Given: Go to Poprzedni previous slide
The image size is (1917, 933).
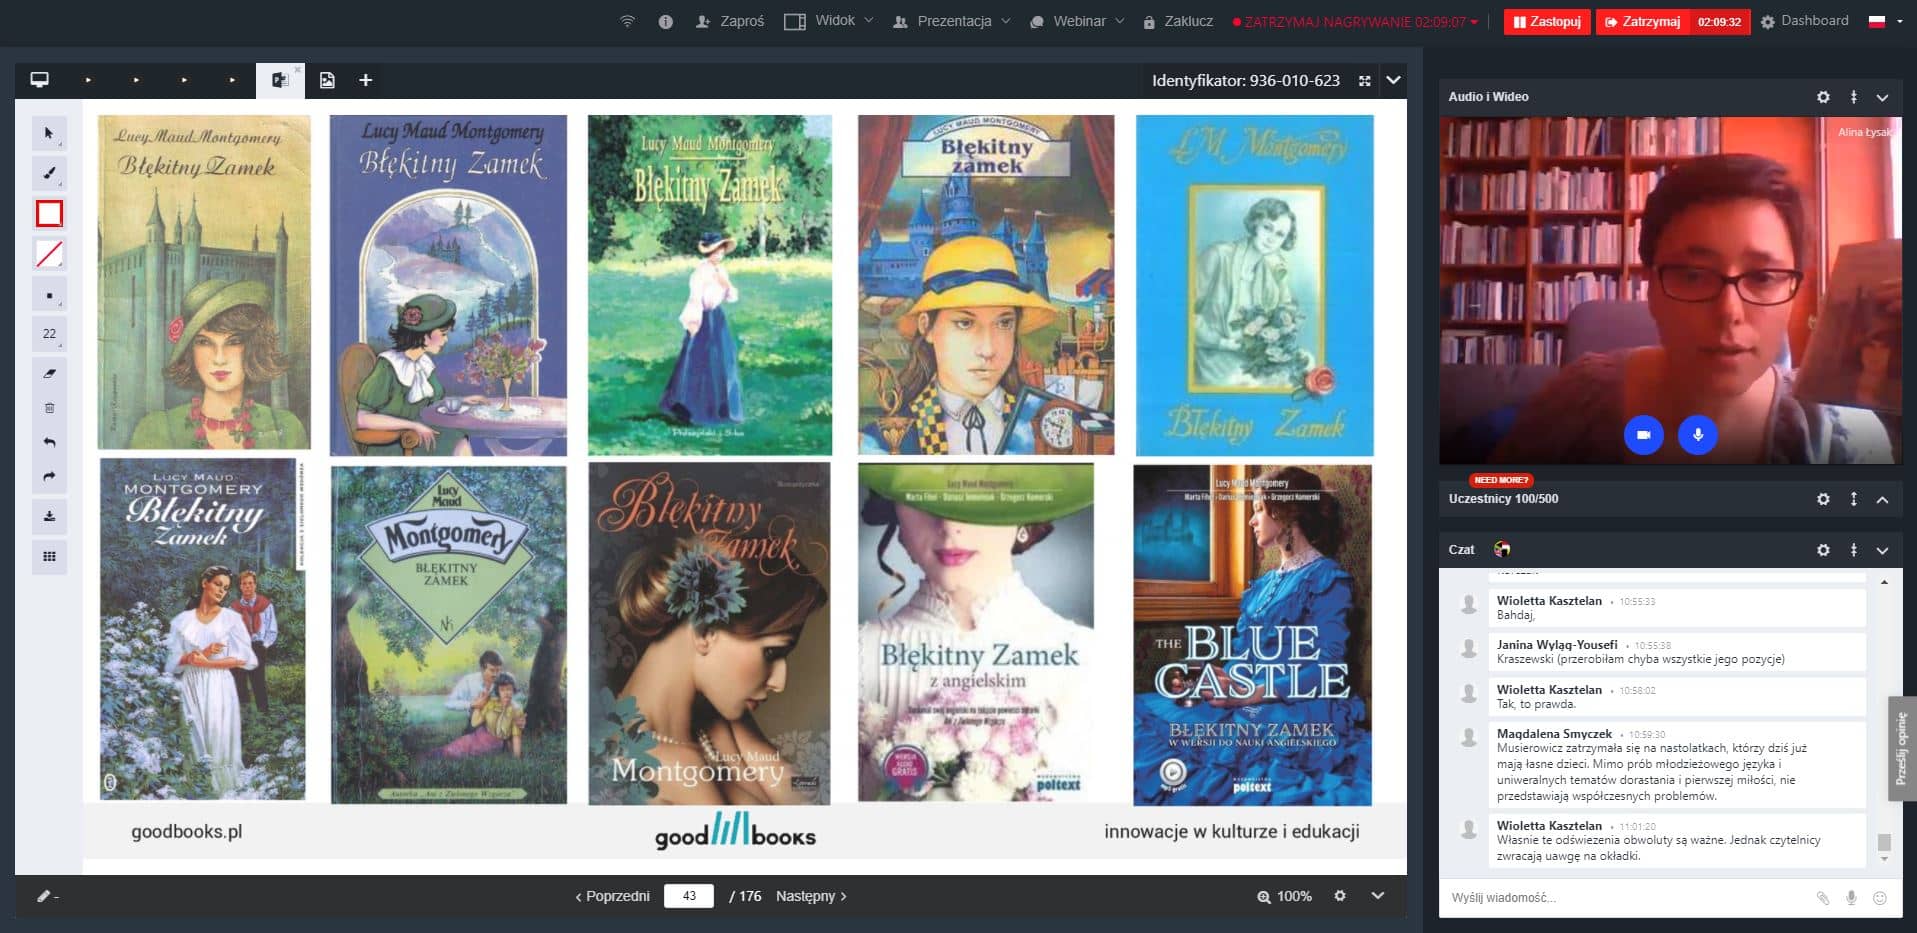Looking at the screenshot, I should [612, 896].
